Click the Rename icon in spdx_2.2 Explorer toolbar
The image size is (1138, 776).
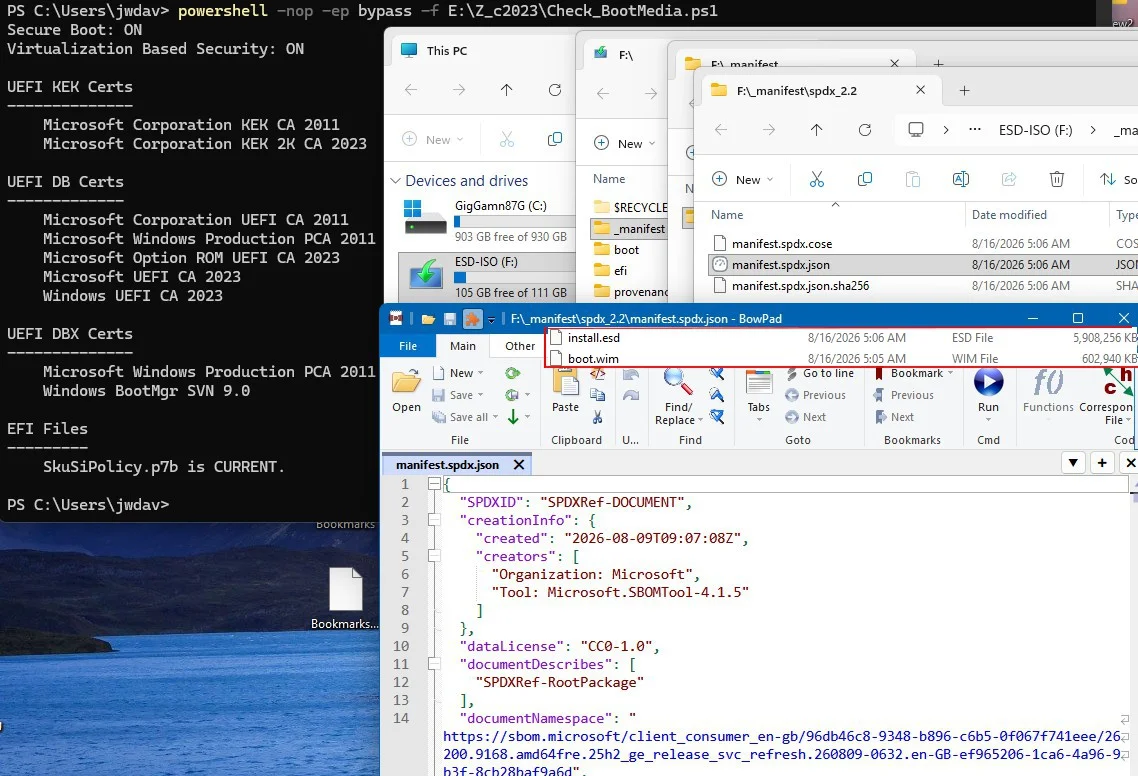click(x=960, y=179)
